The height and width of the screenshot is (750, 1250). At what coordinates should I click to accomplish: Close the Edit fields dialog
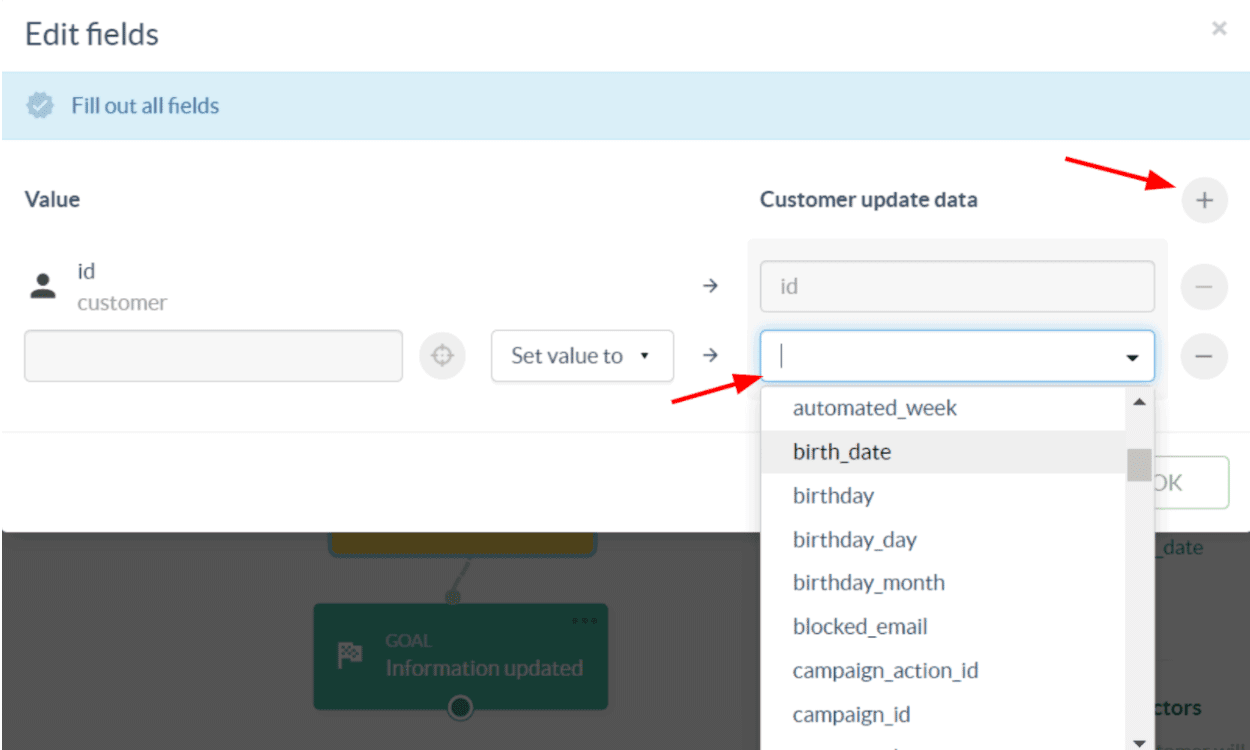coord(1219,29)
